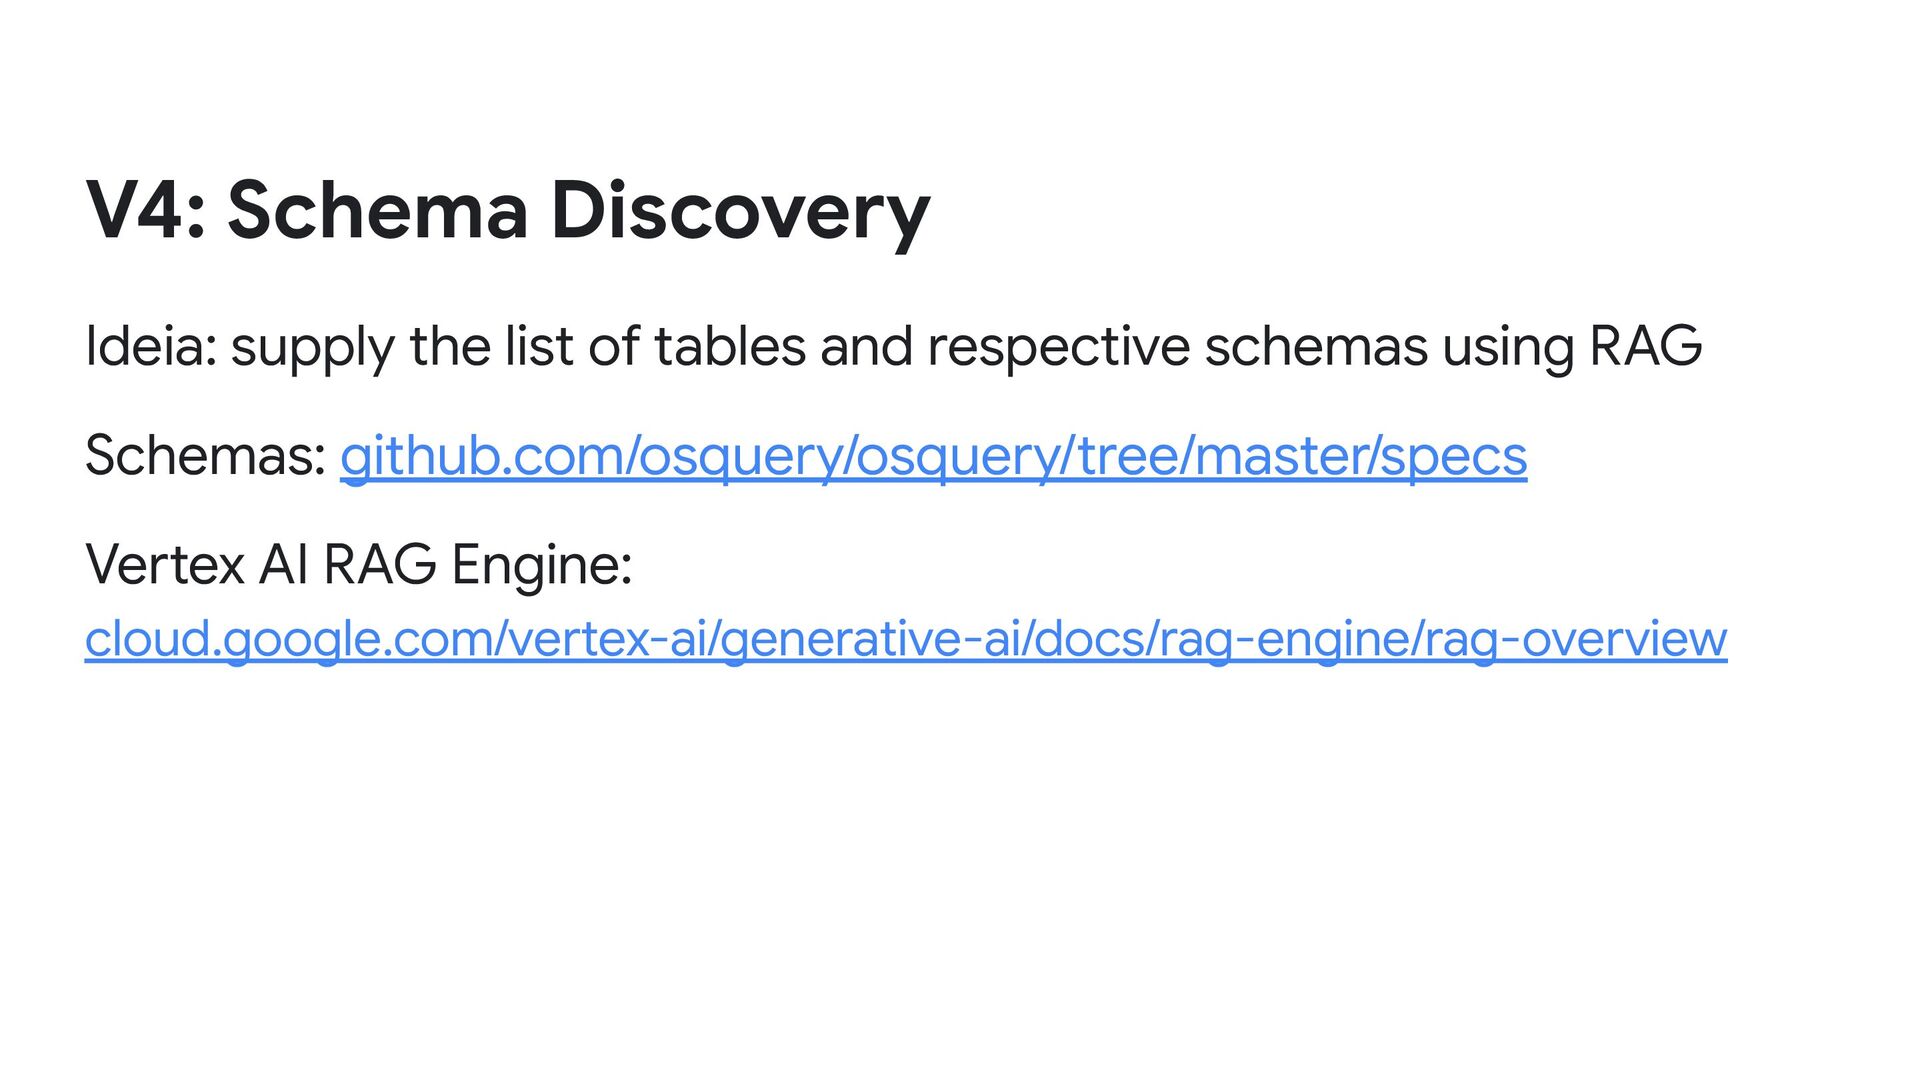Click the word "respective" in the first line
Viewport: 1920px width, 1080px height.
tap(1058, 349)
